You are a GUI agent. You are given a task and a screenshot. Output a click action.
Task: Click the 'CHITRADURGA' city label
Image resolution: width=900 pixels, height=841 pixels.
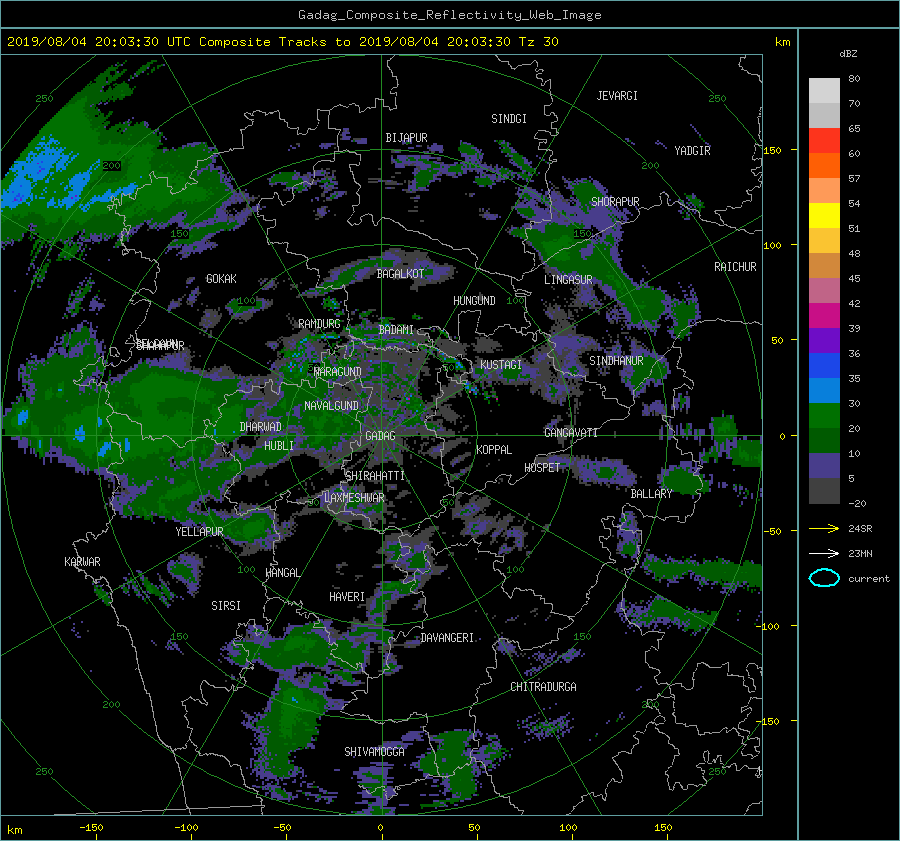[x=543, y=687]
